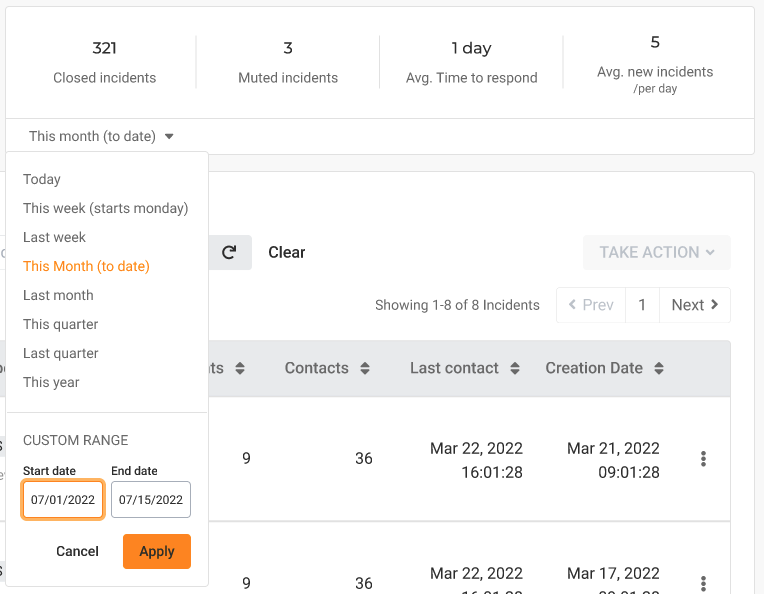764x594 pixels.
Task: Sort by Contacts column arrows
Action: (365, 369)
